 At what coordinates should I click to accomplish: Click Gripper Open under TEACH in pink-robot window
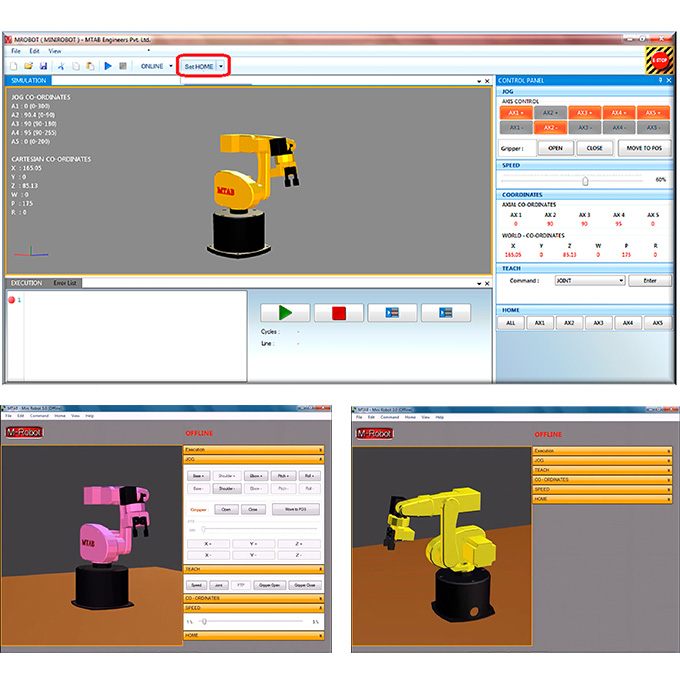pyautogui.click(x=269, y=585)
